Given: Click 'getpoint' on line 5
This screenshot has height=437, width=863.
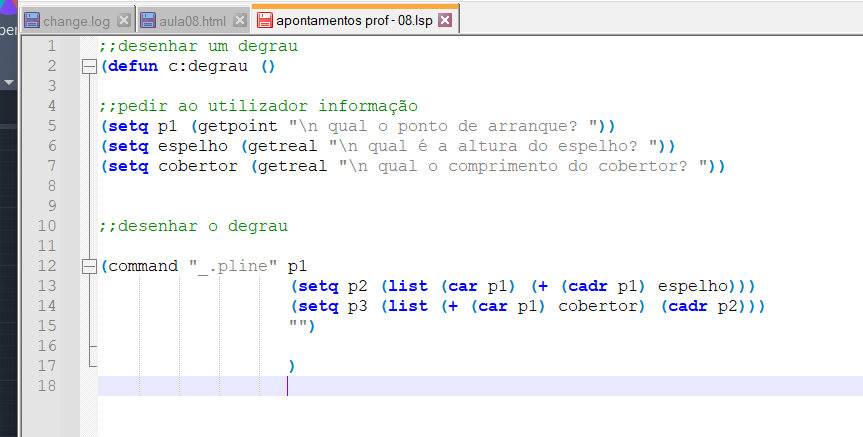Looking at the screenshot, I should click(238, 126).
